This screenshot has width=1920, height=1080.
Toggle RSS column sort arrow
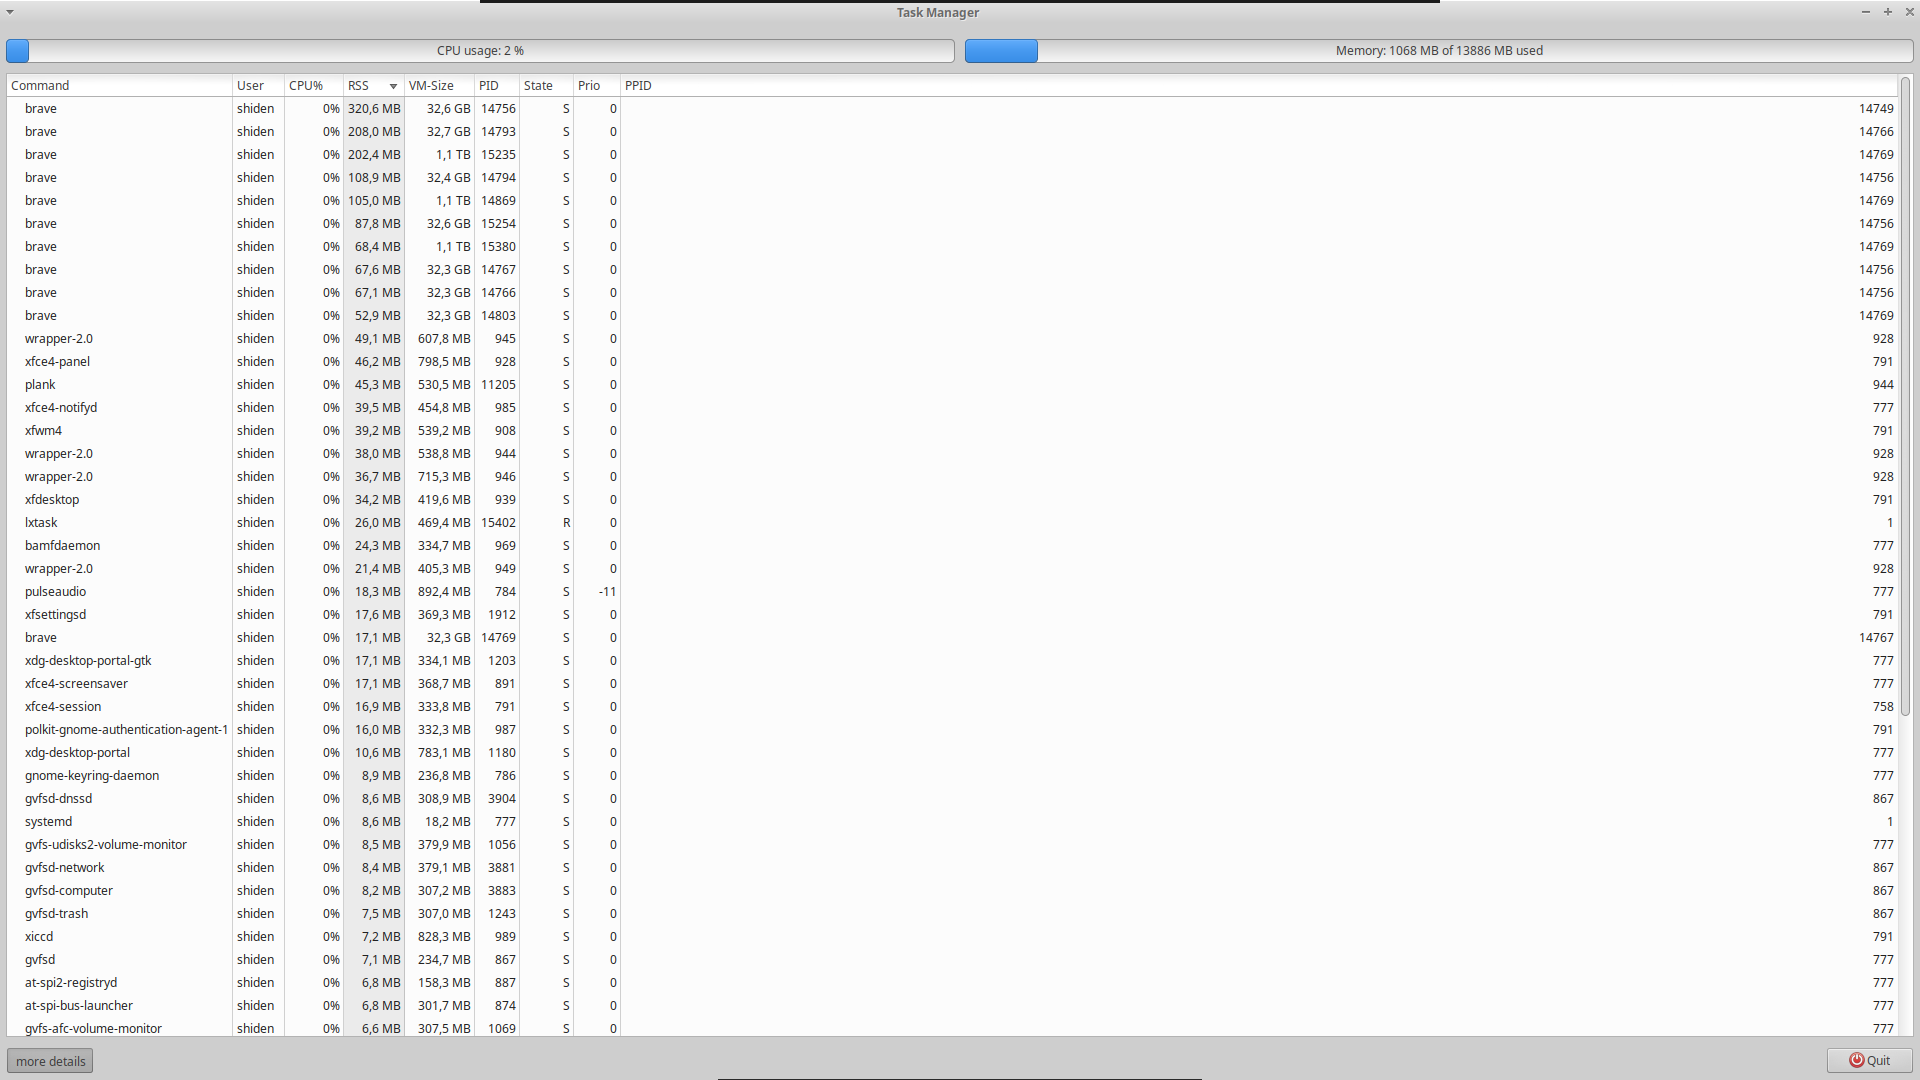(393, 86)
